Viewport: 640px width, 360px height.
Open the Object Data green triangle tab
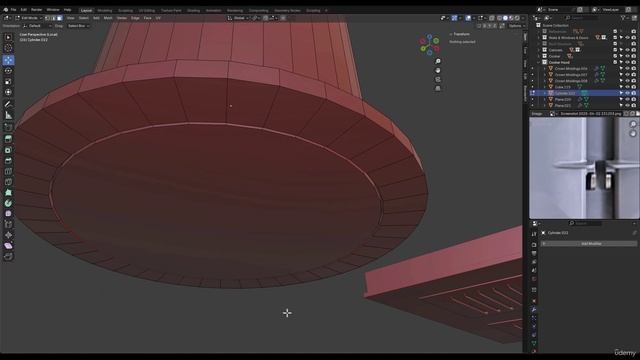(x=534, y=343)
